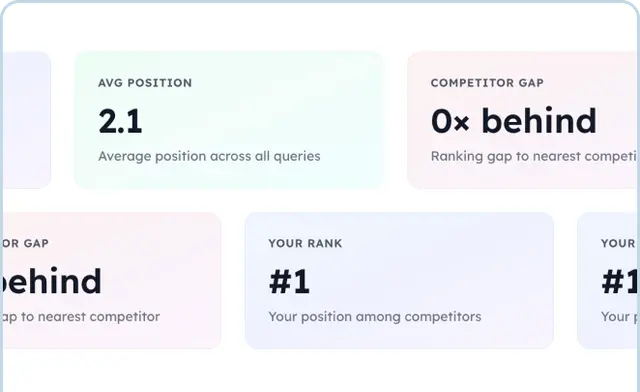This screenshot has height=392, width=640.
Task: Select the cut-off 'behind' value in bottom row
Action: (x=52, y=281)
